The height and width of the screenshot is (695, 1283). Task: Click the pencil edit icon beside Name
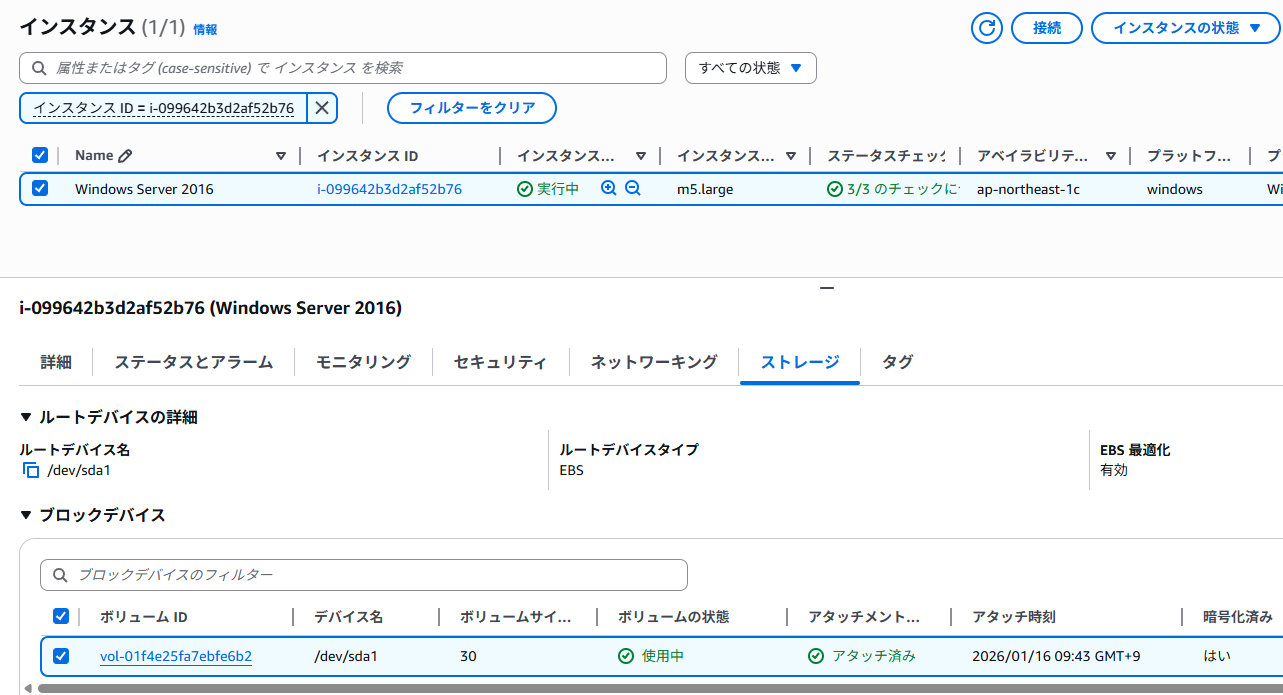pyautogui.click(x=125, y=156)
